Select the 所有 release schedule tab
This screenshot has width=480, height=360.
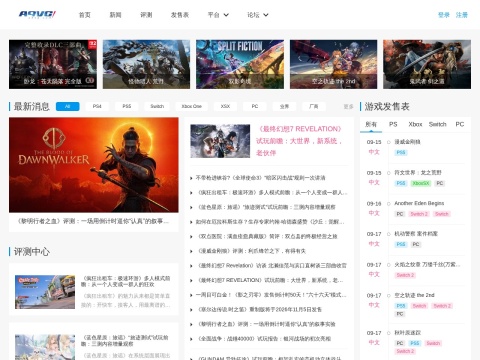(371, 124)
